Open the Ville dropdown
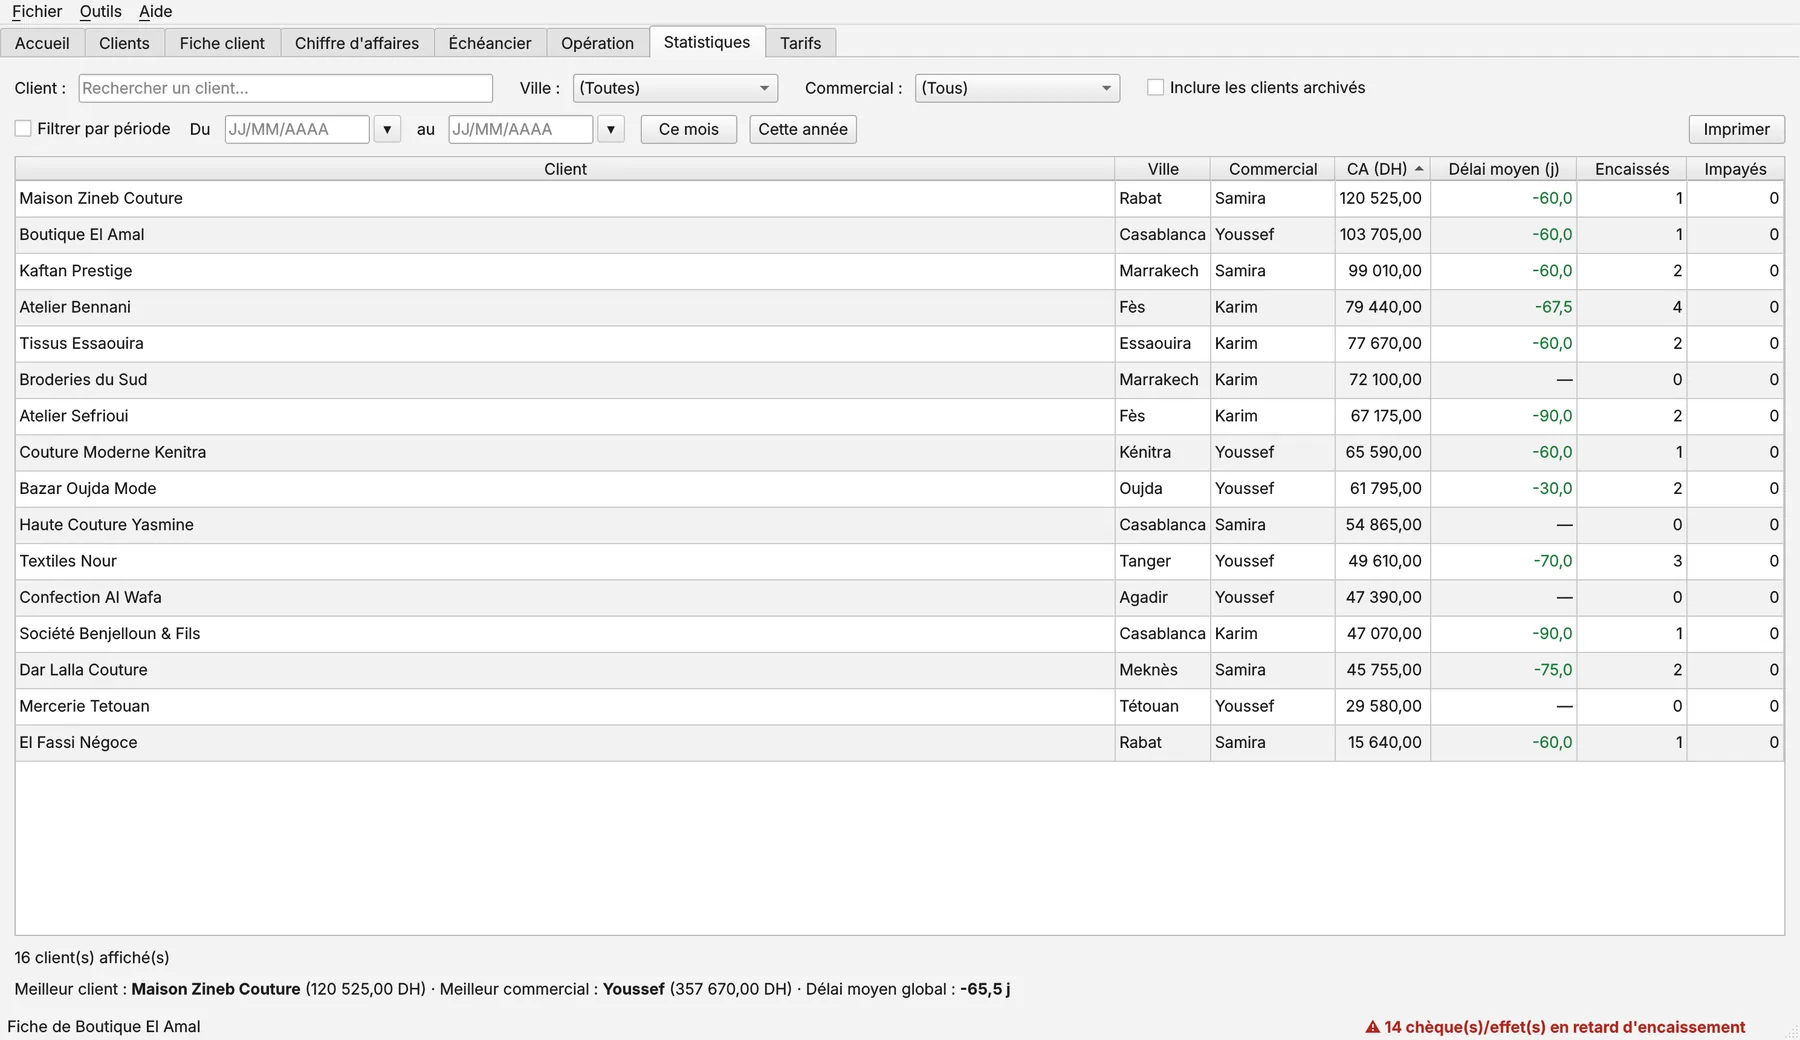The image size is (1800, 1040). point(675,88)
